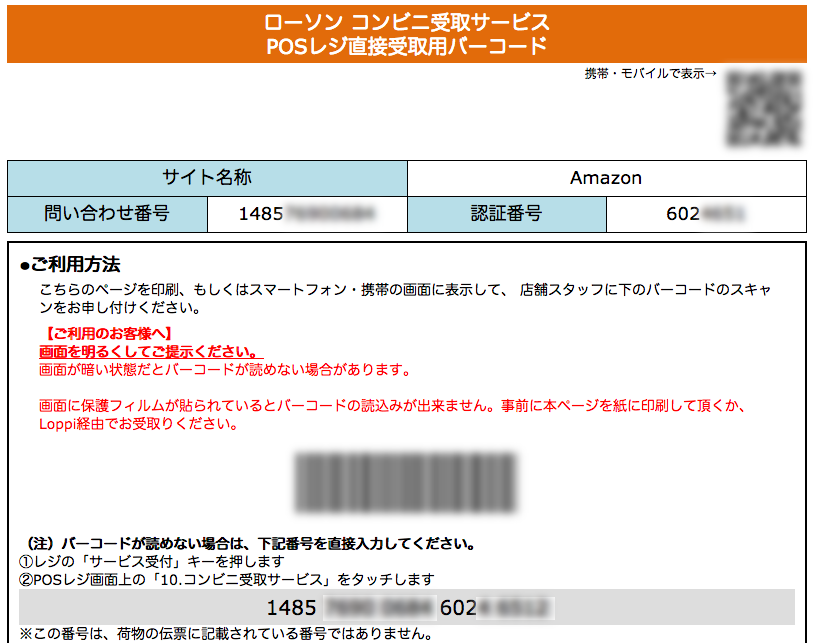The width and height of the screenshot is (815, 643).
Task: Click the 画面に保護フィルムが貼られていると warning line
Action: tap(392, 405)
